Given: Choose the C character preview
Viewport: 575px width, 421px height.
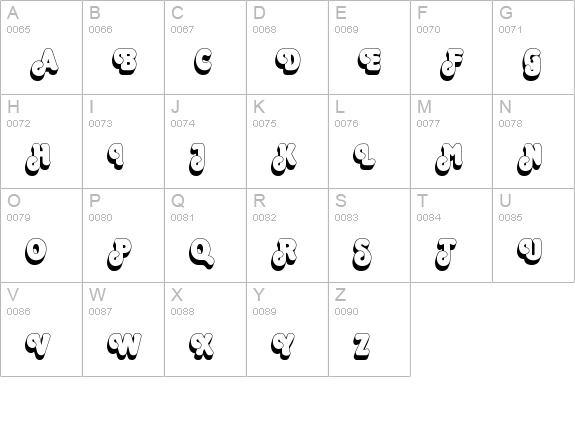Looking at the screenshot, I should (203, 61).
